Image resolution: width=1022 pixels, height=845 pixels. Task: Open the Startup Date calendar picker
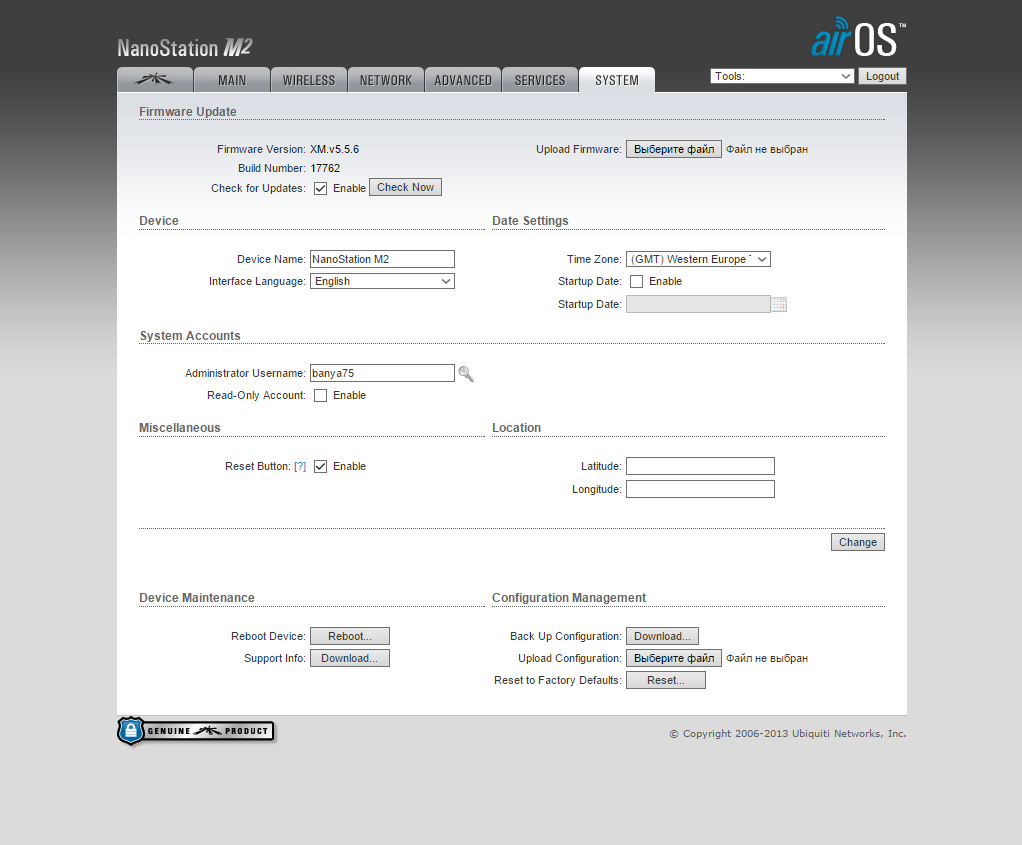tap(779, 305)
